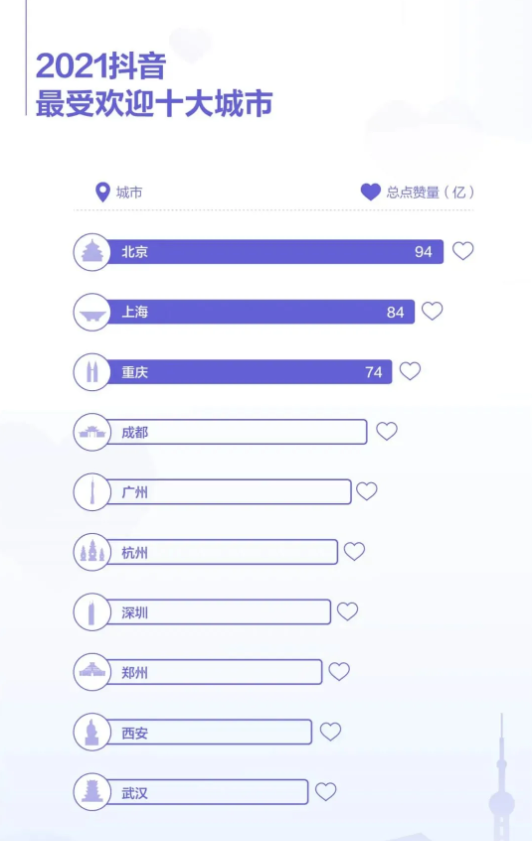
Task: Select the 广州 empty bar
Action: (x=229, y=492)
